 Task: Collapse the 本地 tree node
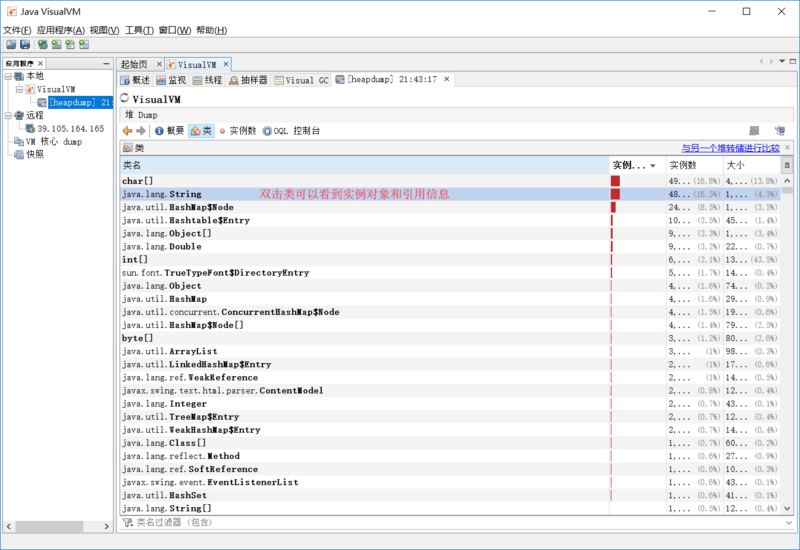coord(8,77)
